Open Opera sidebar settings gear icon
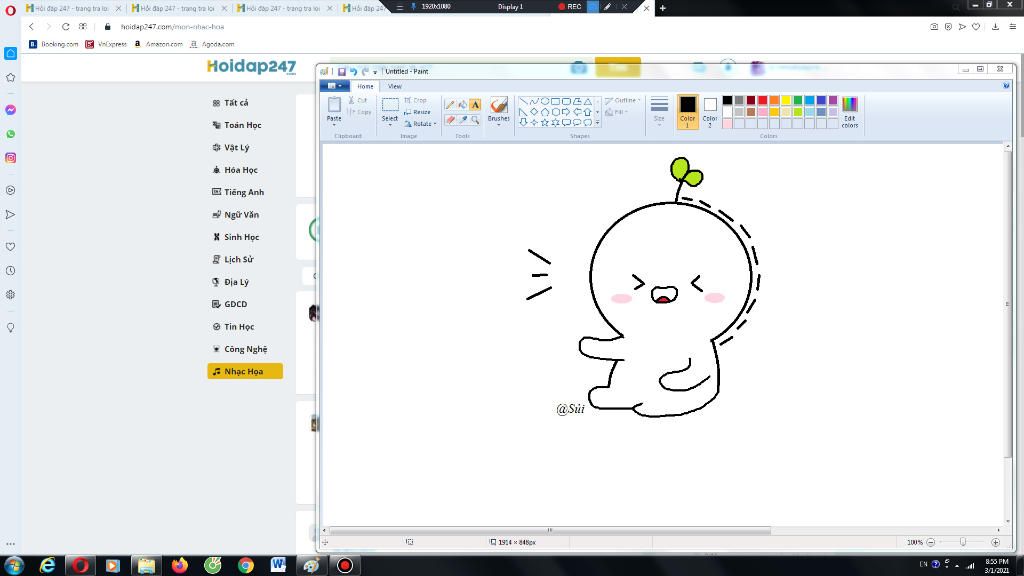The image size is (1024, 576). [10, 295]
